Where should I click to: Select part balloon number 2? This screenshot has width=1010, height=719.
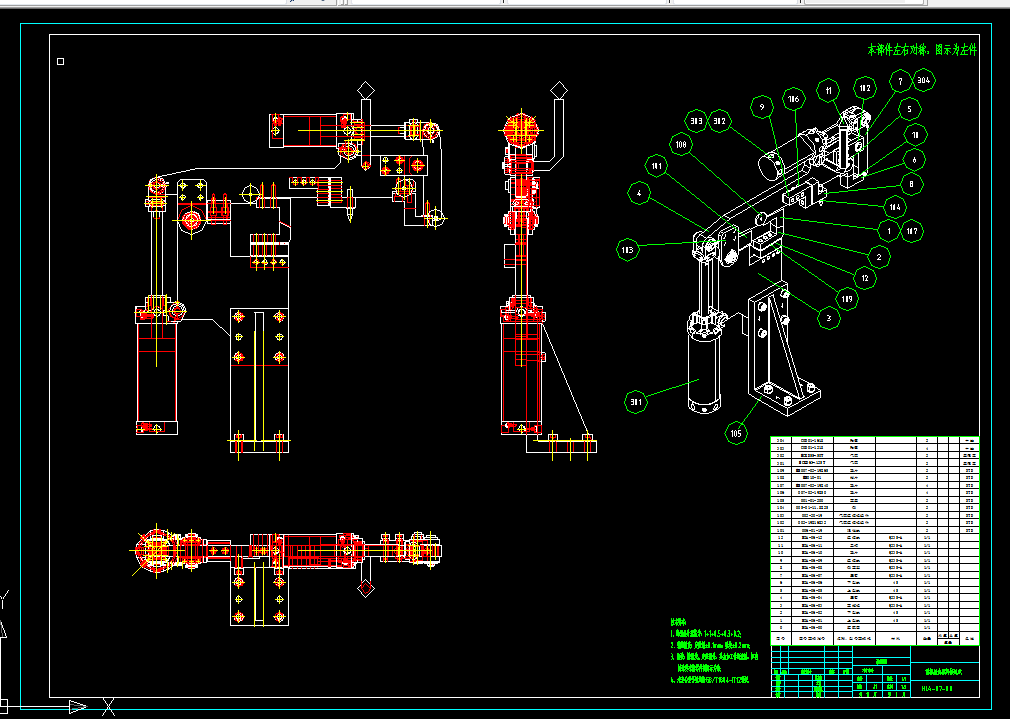[879, 256]
